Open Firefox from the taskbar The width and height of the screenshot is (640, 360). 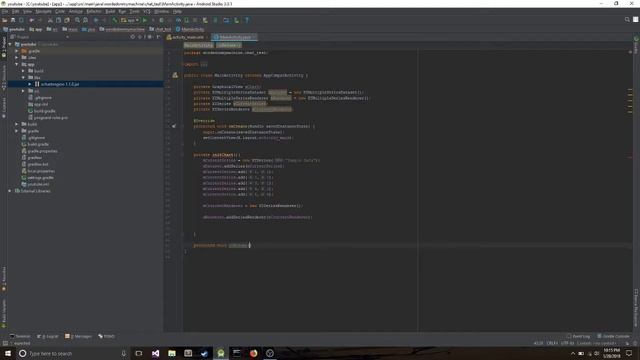[253, 353]
